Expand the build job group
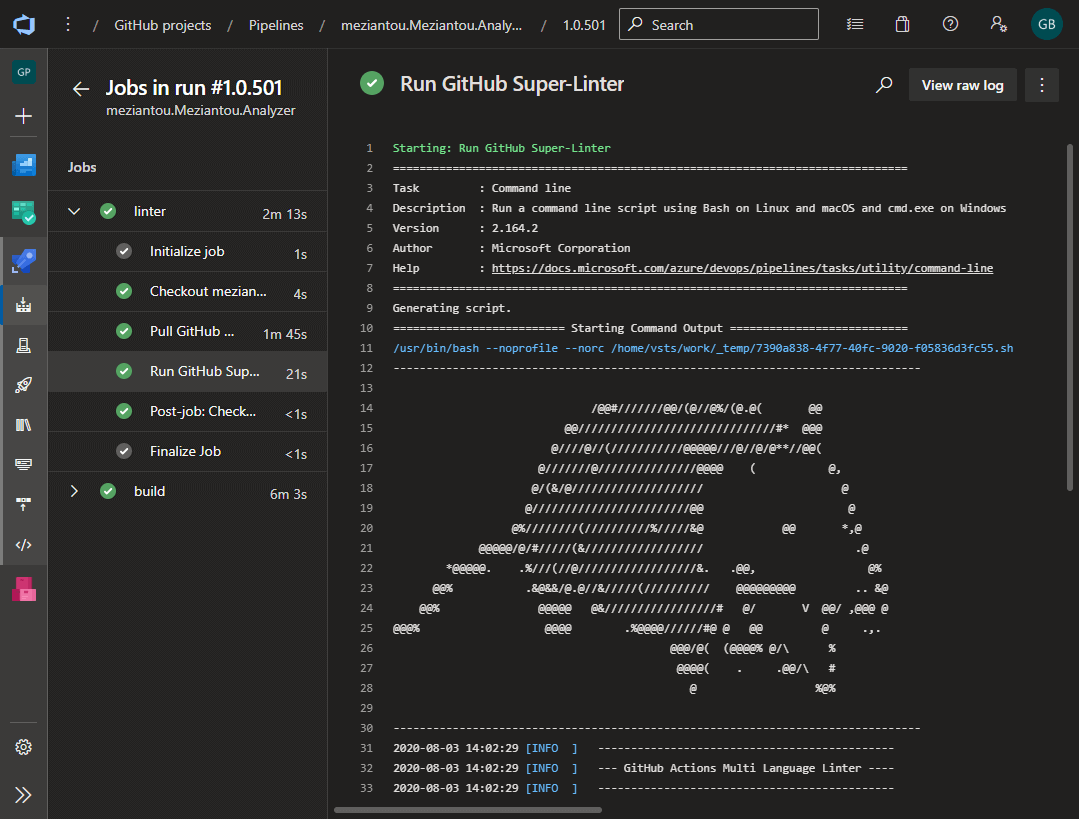1079x819 pixels. pos(74,491)
